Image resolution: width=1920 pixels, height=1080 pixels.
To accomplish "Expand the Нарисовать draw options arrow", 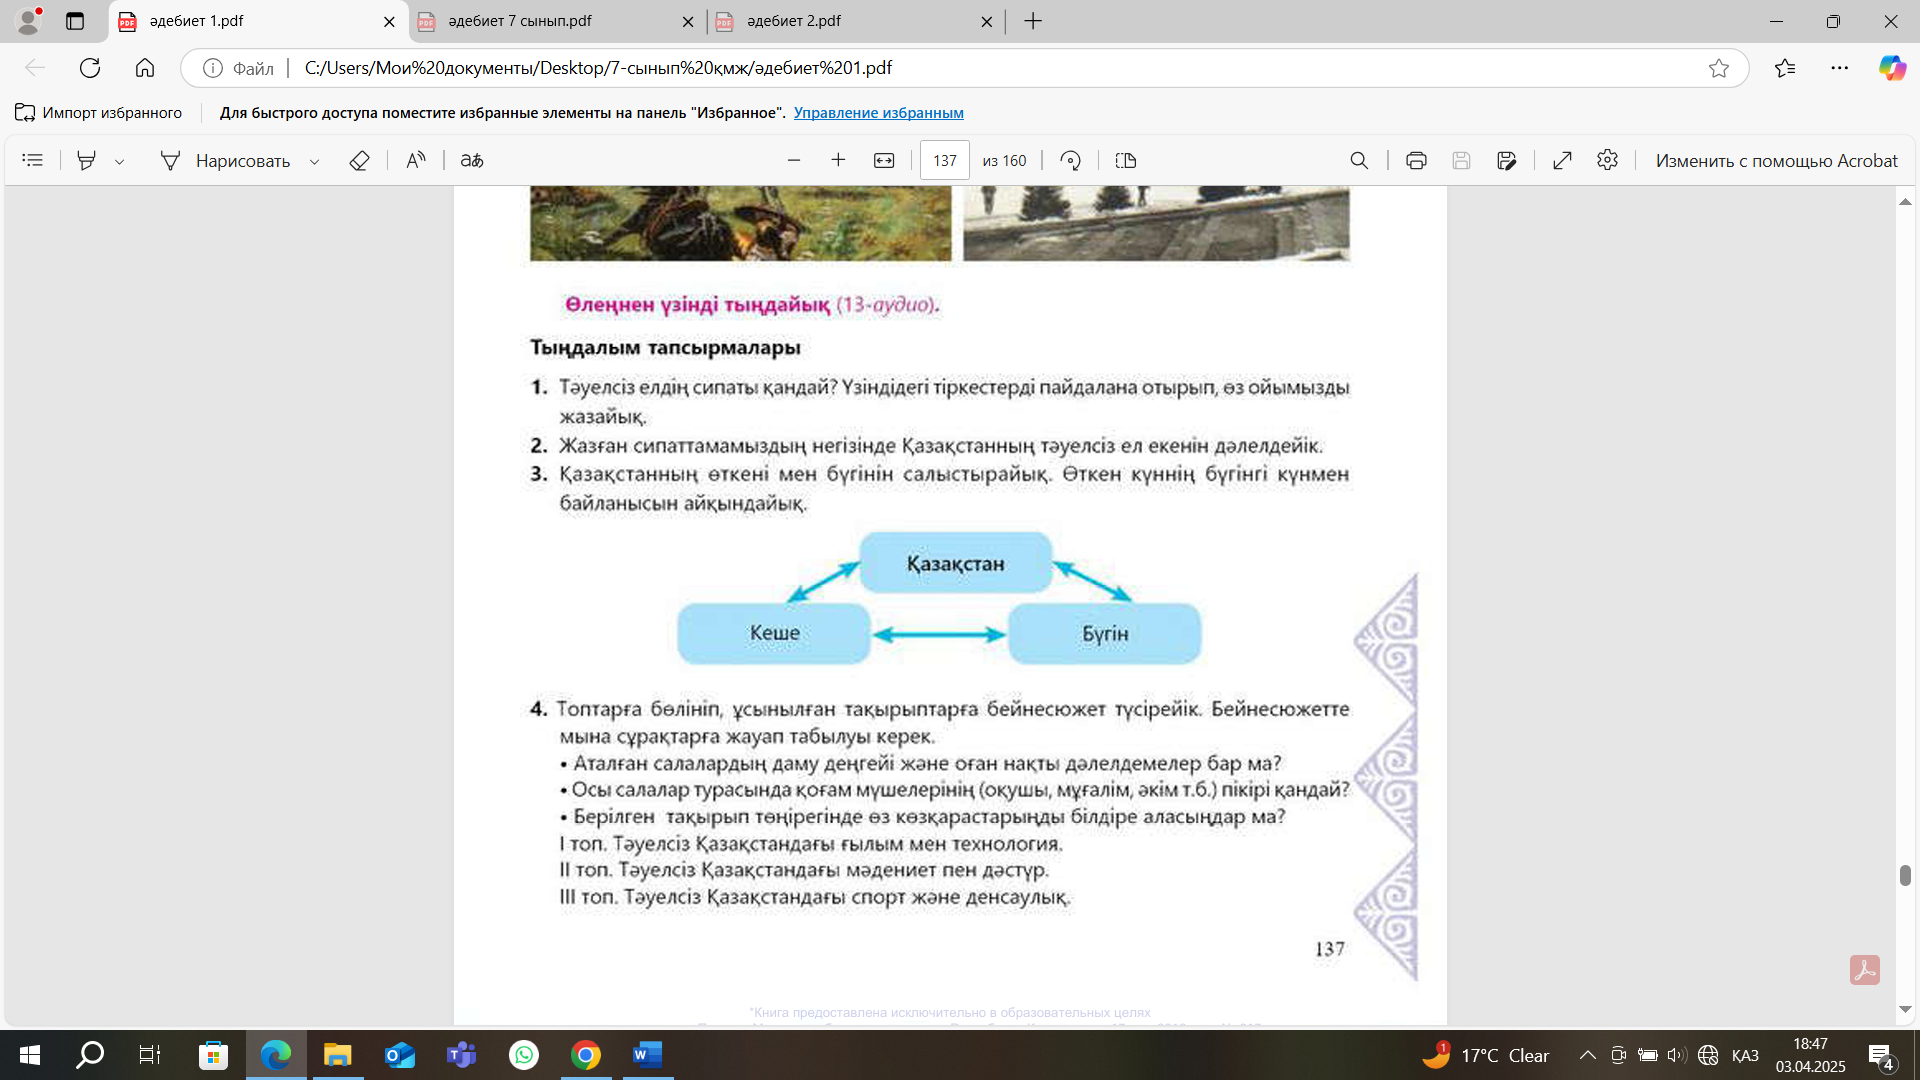I will coord(314,161).
